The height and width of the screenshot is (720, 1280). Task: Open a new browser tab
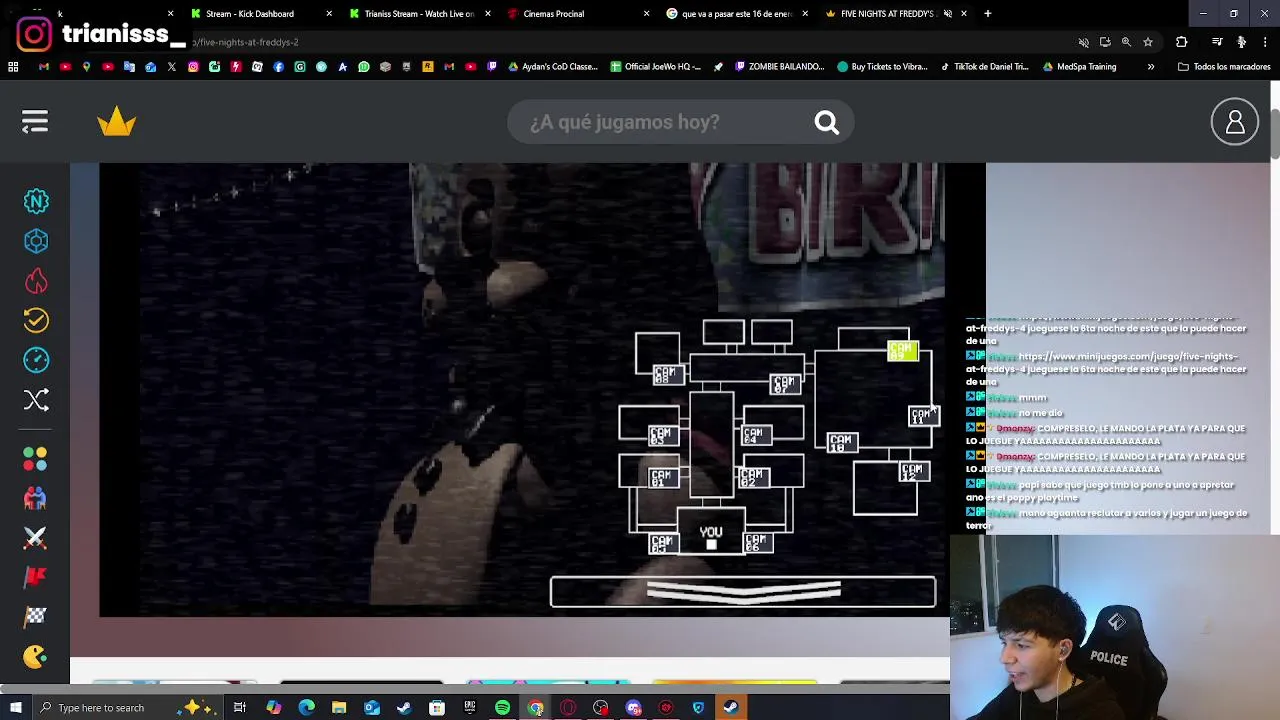coord(987,14)
